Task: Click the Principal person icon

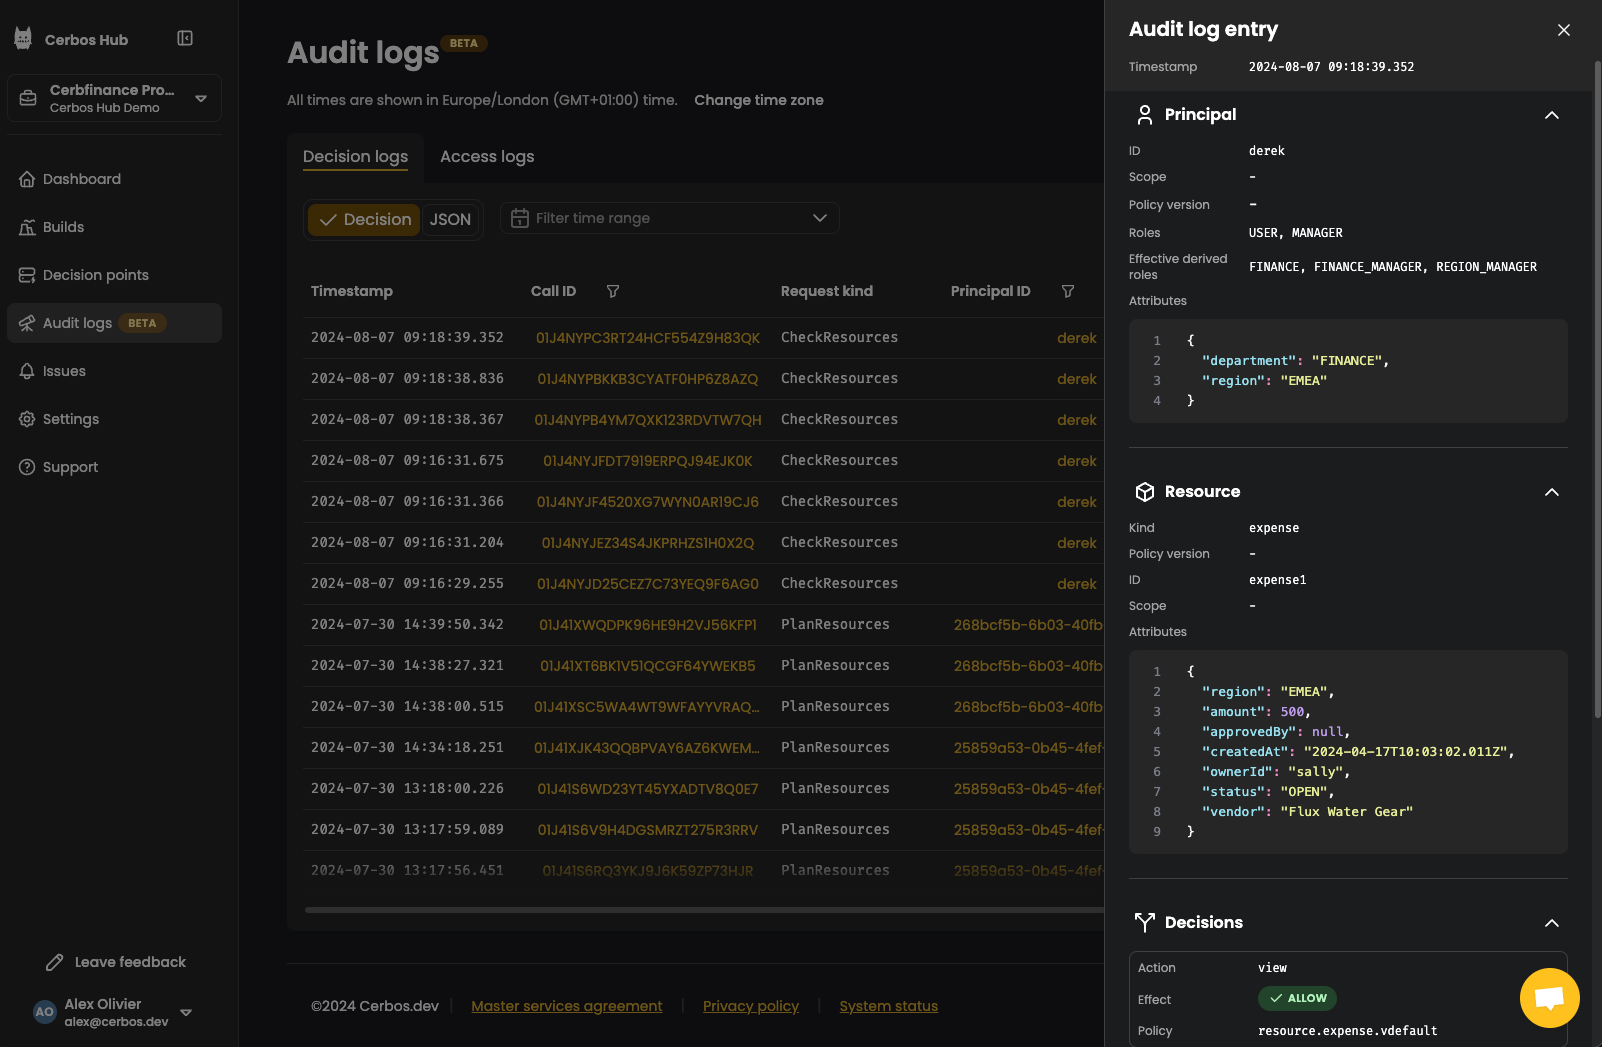Action: click(1145, 115)
